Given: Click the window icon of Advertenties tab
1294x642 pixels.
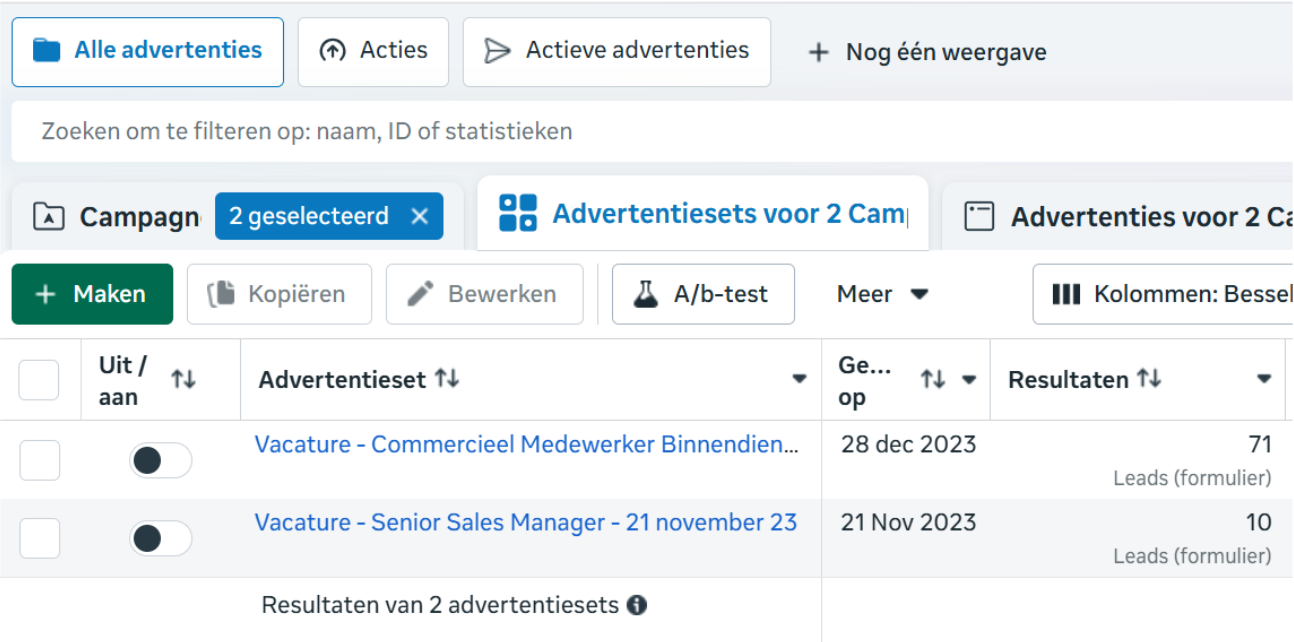Looking at the screenshot, I should [979, 216].
